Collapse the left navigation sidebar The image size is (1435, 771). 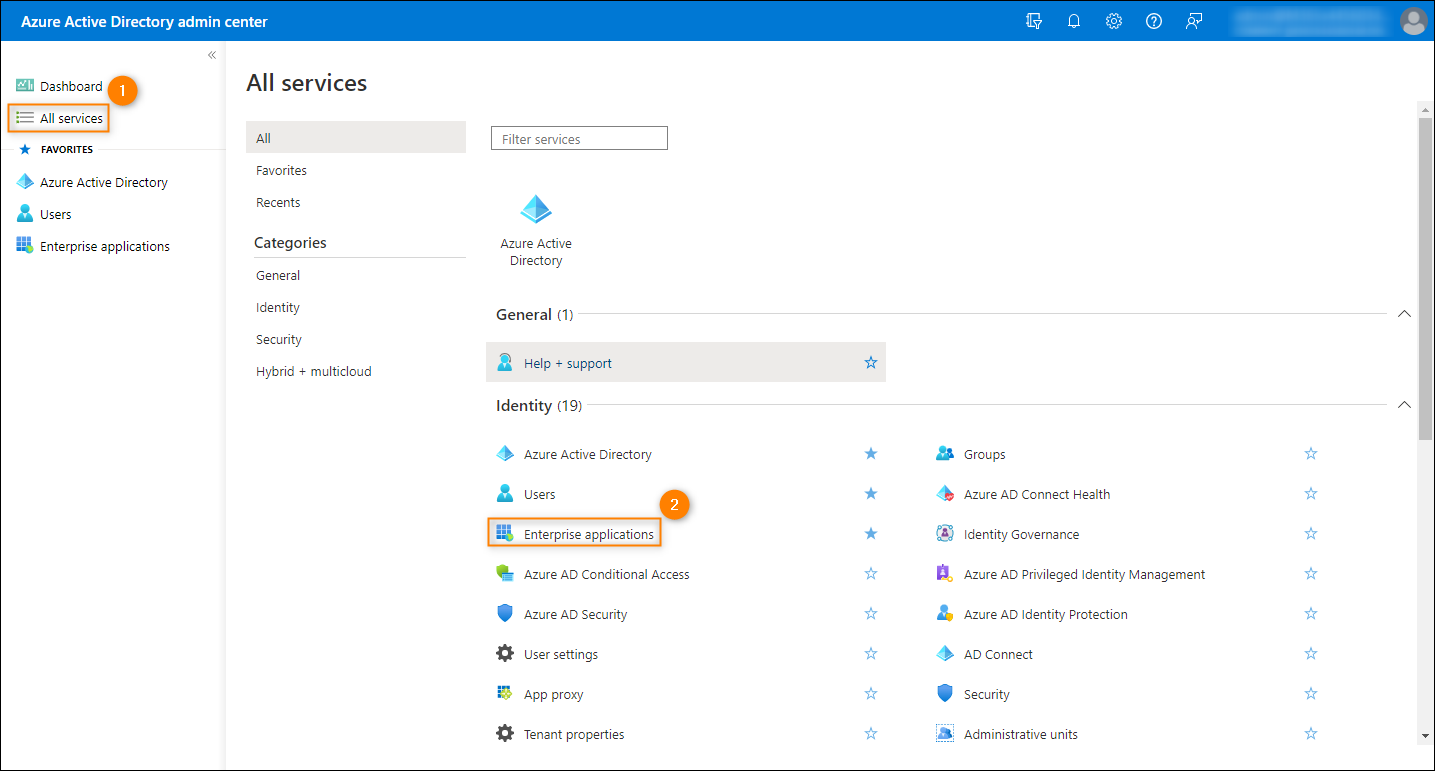coord(212,55)
